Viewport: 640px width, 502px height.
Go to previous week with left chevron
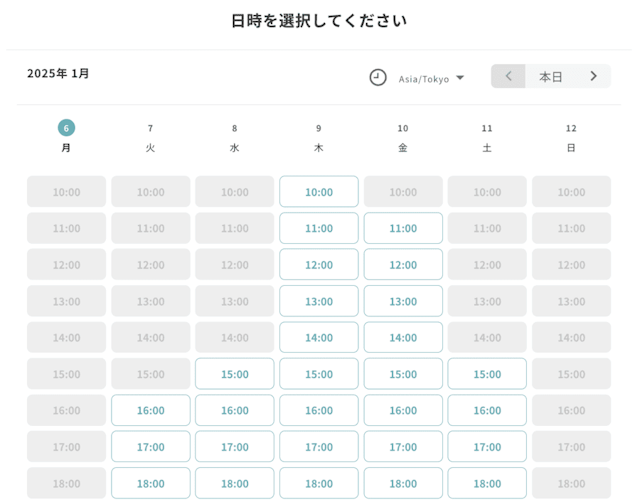pyautogui.click(x=508, y=76)
